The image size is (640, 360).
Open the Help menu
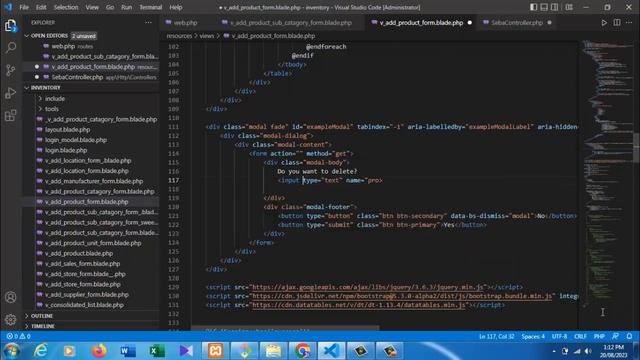tap(176, 7)
